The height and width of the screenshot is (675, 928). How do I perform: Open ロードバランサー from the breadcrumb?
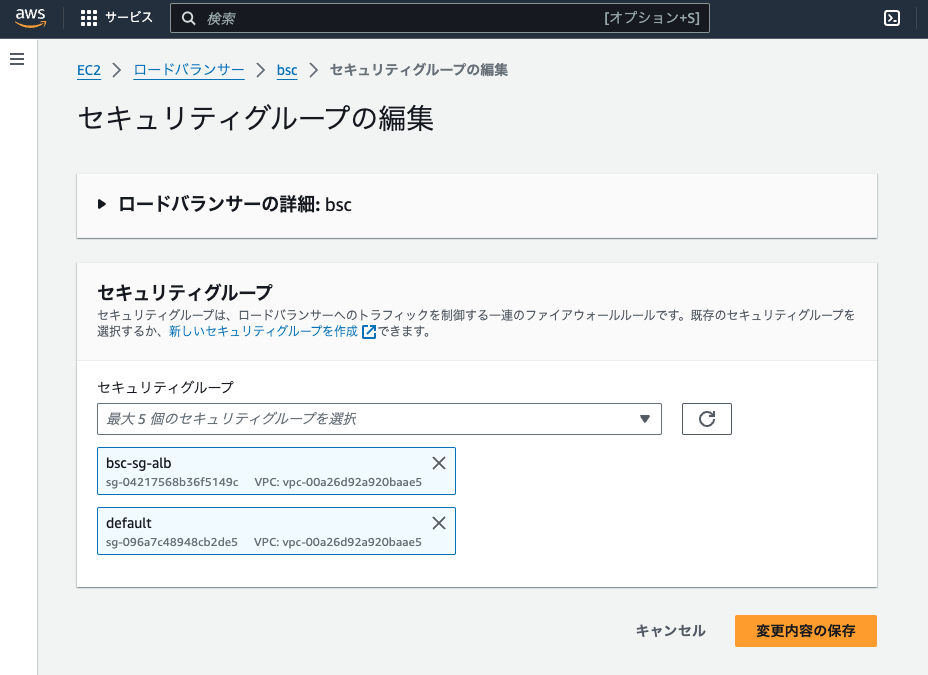(188, 70)
